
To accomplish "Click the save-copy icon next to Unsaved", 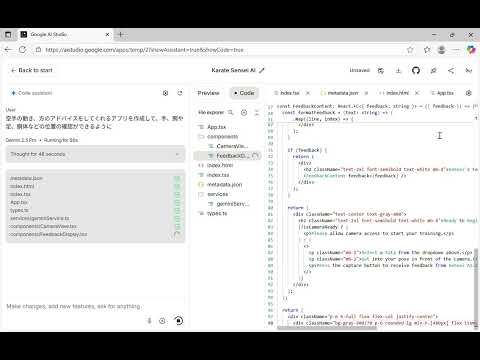I will pos(381,70).
